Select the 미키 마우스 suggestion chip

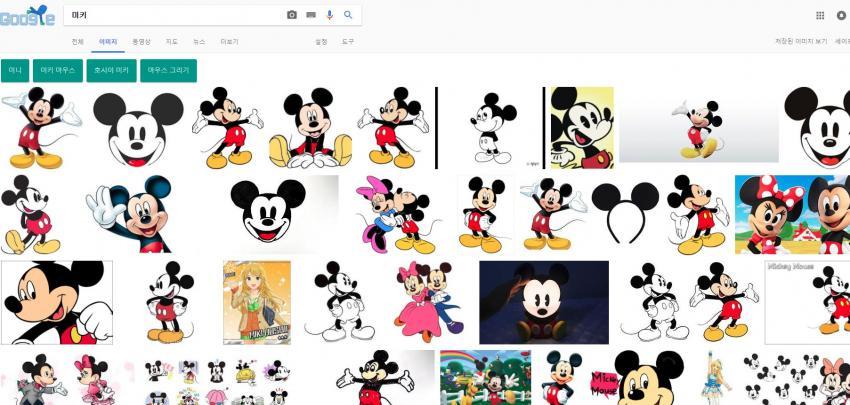click(x=58, y=71)
